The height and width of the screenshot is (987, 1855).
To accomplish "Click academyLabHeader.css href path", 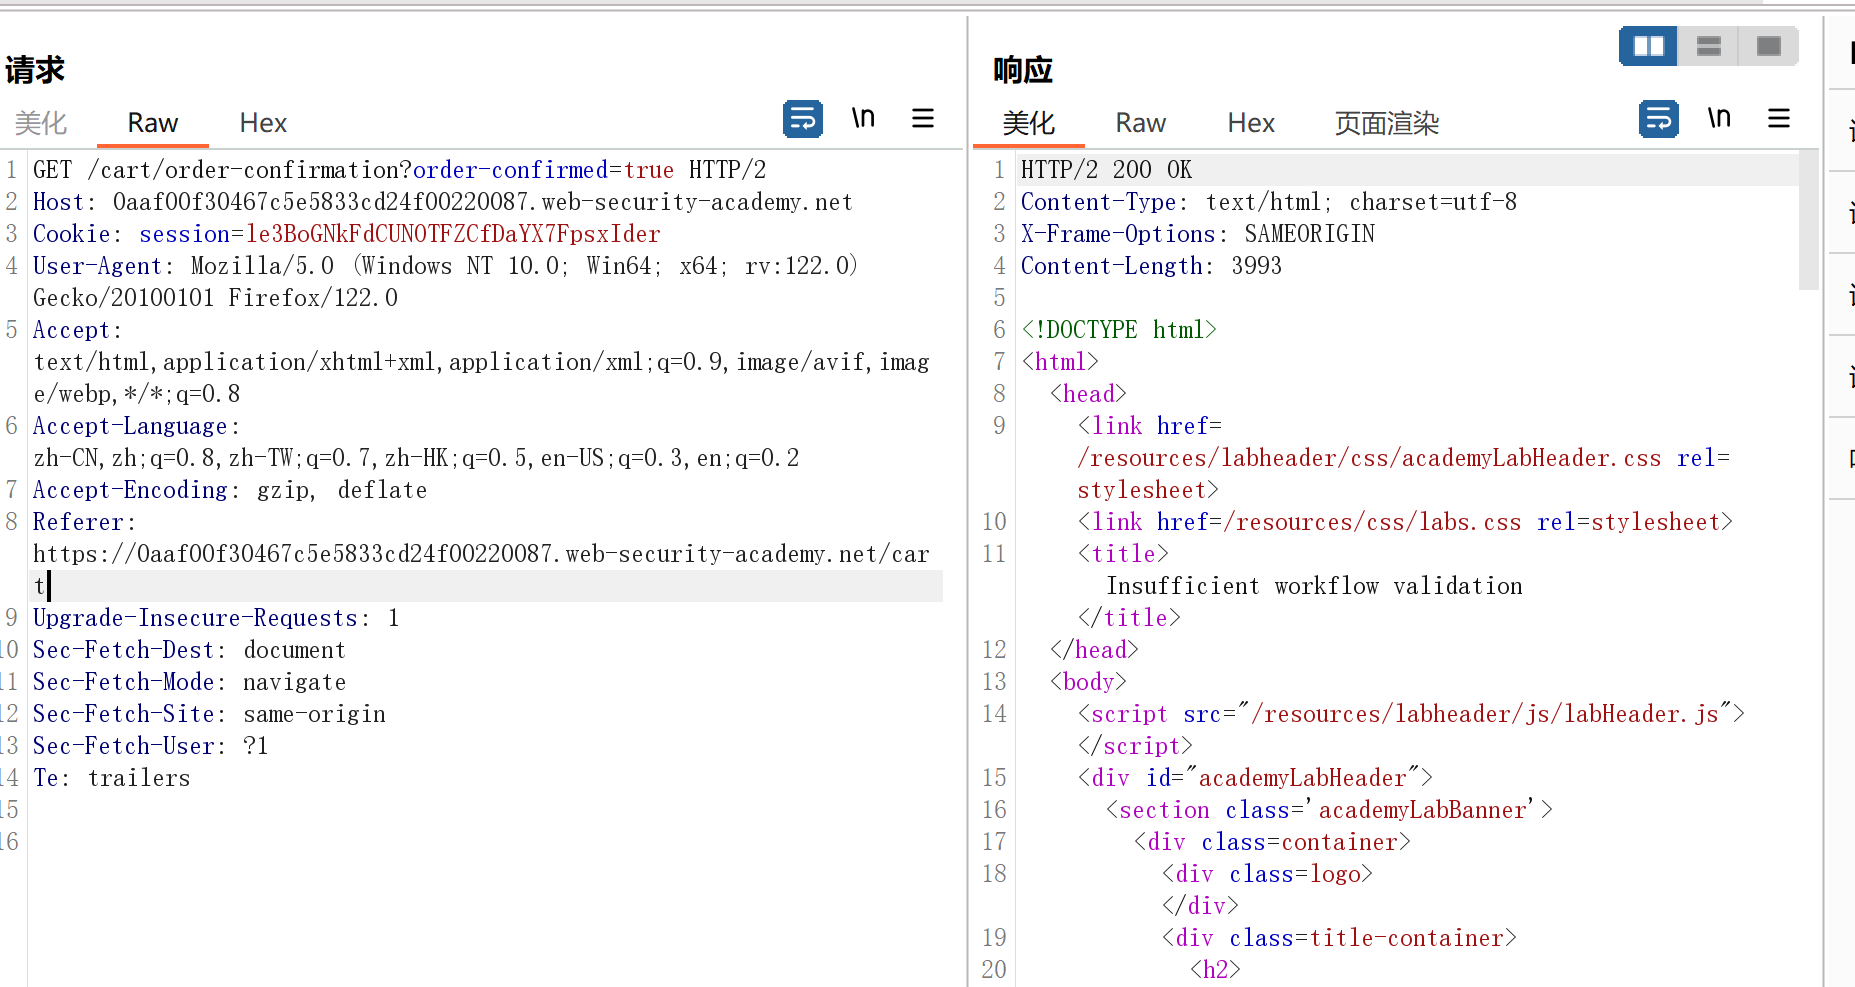I will pos(1369,458).
